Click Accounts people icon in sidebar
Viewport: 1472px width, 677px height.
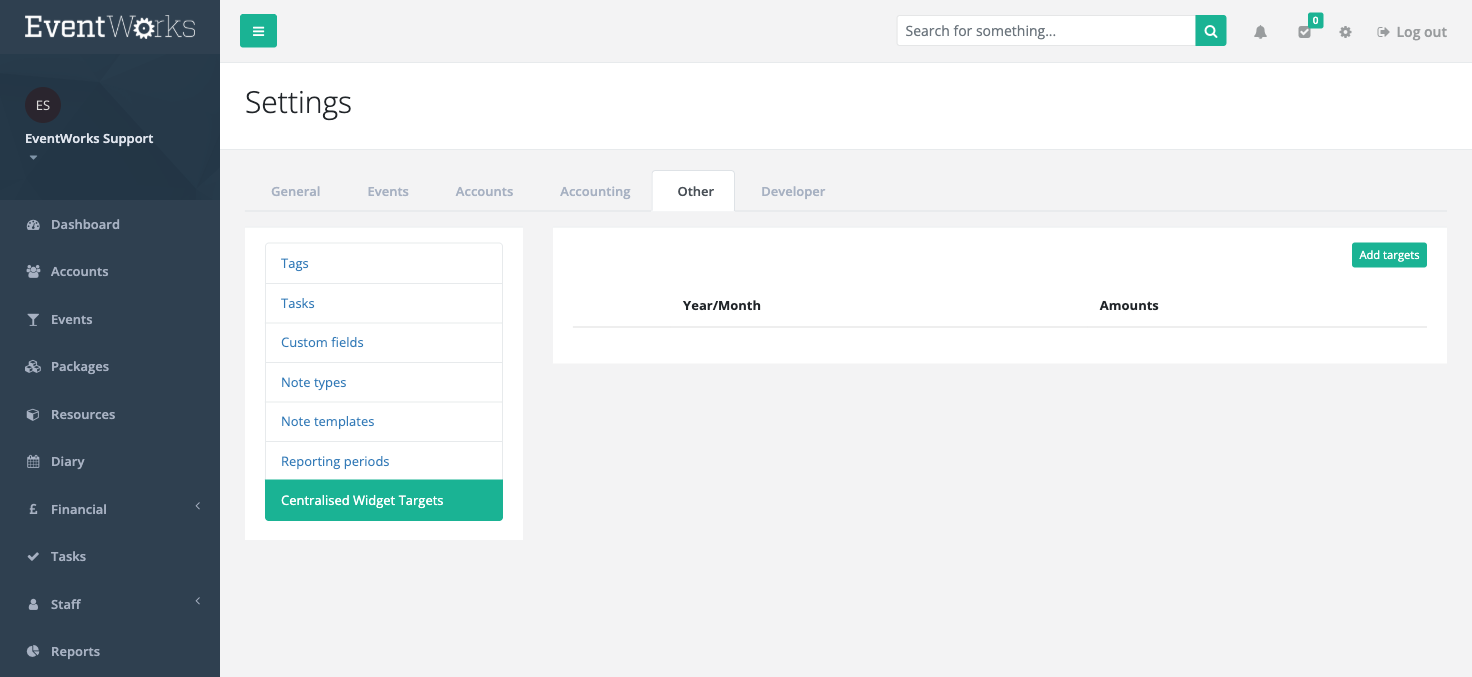[x=33, y=272]
